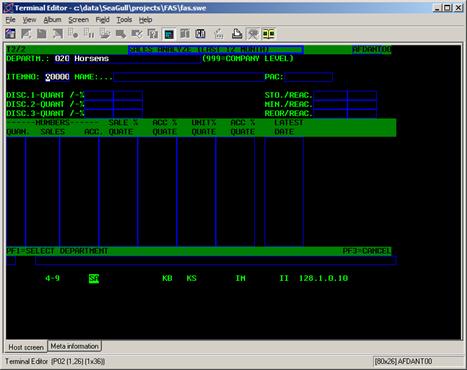Click the 'PF1=SELECT DEPARTMENT' text
The height and width of the screenshot is (370, 467).
[57, 251]
